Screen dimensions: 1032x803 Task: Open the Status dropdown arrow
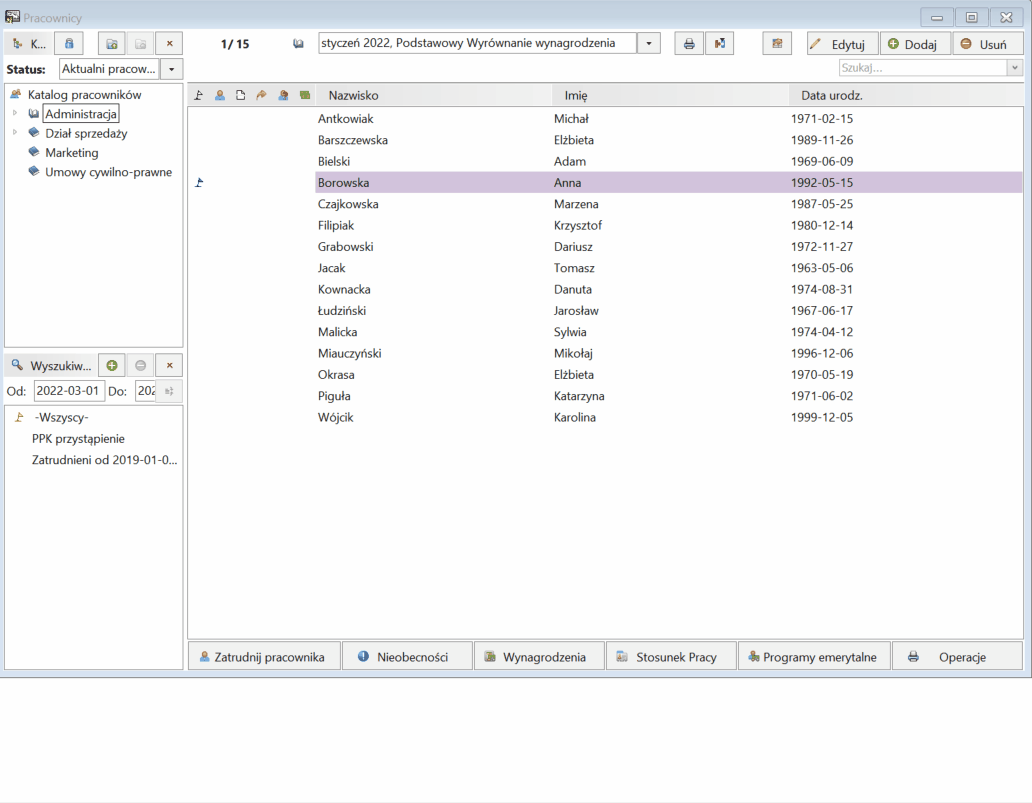pos(171,69)
